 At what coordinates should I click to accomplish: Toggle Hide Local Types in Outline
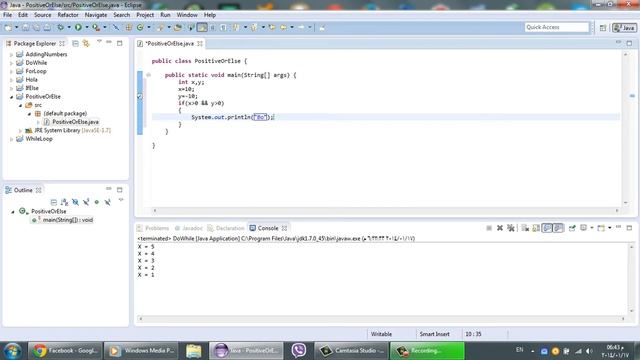(107, 202)
